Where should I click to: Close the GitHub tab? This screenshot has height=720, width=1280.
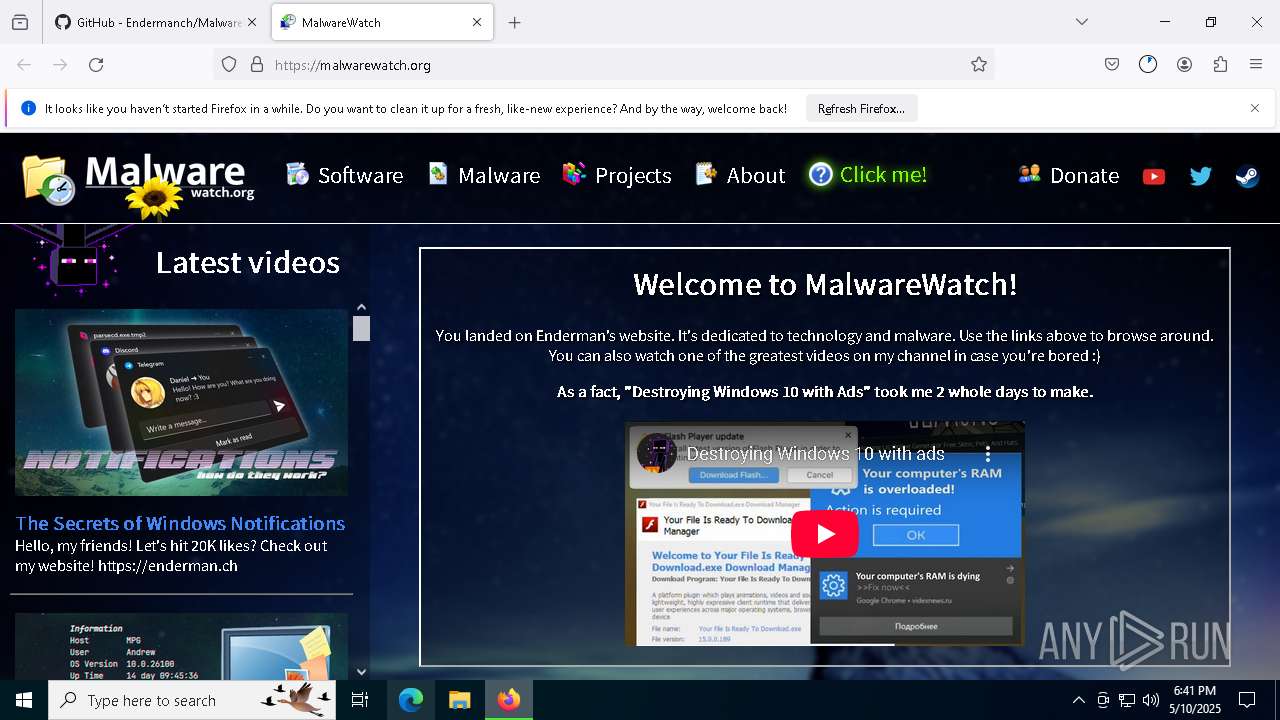click(252, 22)
